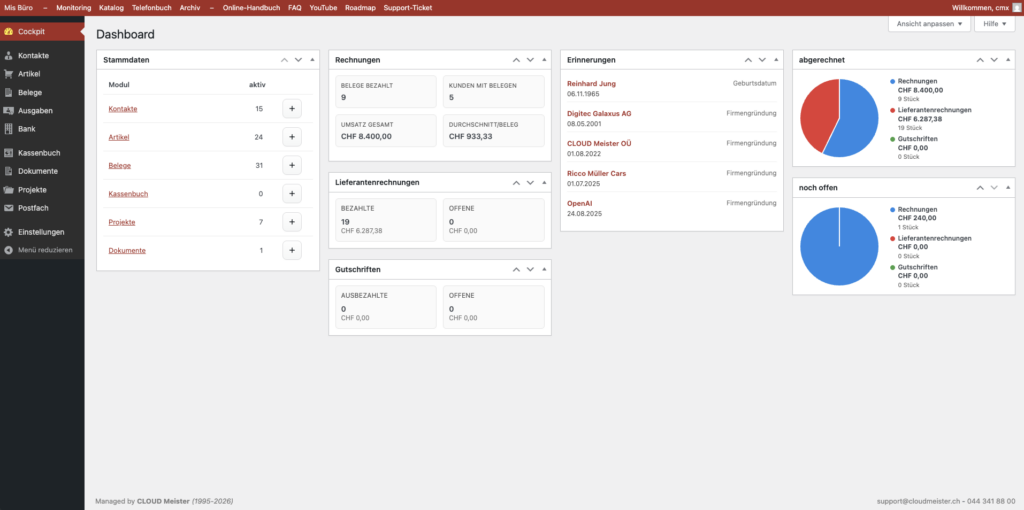Move the Rechnungen panel down with chevron
This screenshot has width=1024, height=510.
click(x=530, y=60)
